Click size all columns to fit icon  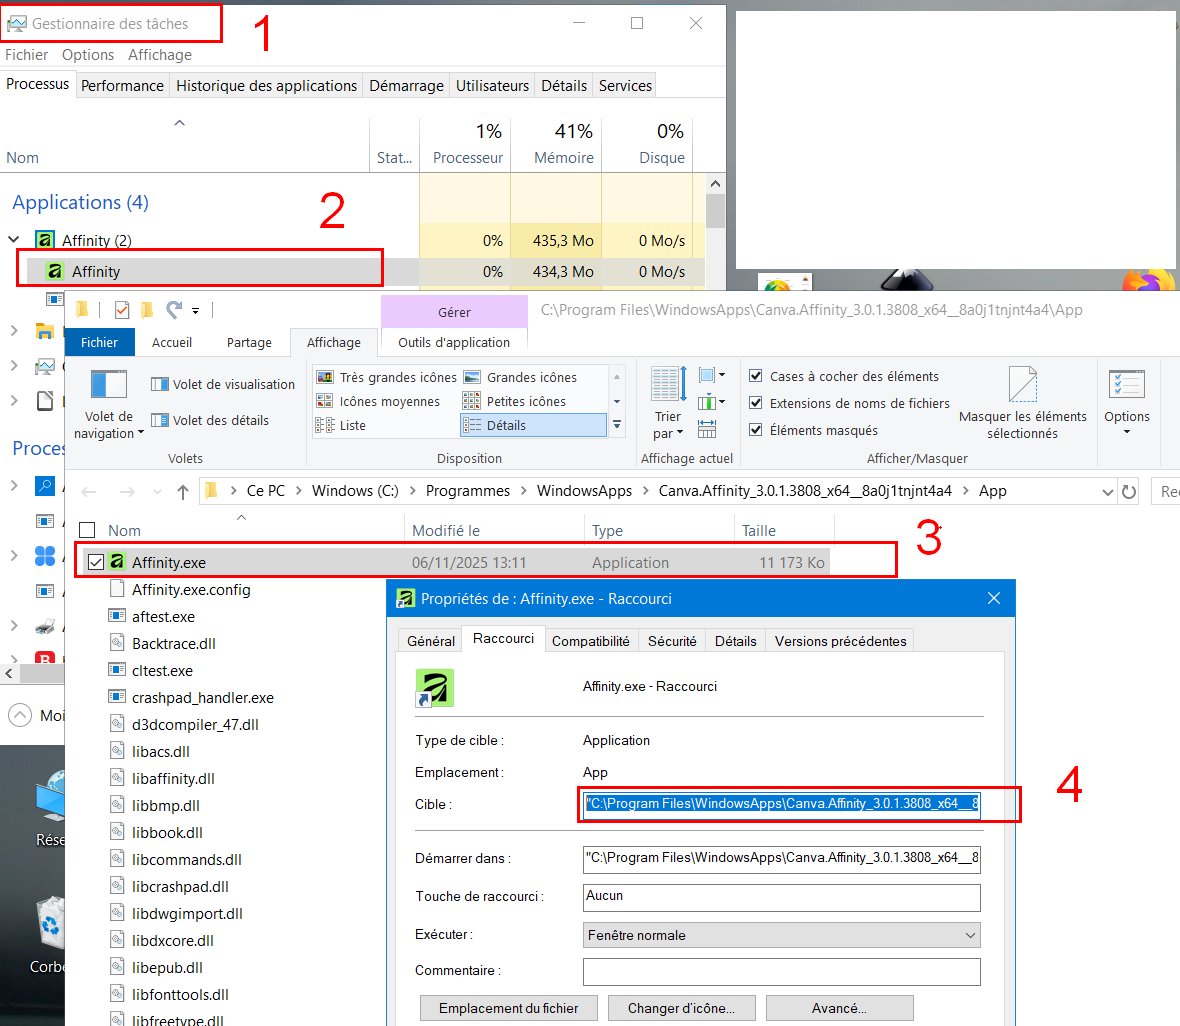707,429
